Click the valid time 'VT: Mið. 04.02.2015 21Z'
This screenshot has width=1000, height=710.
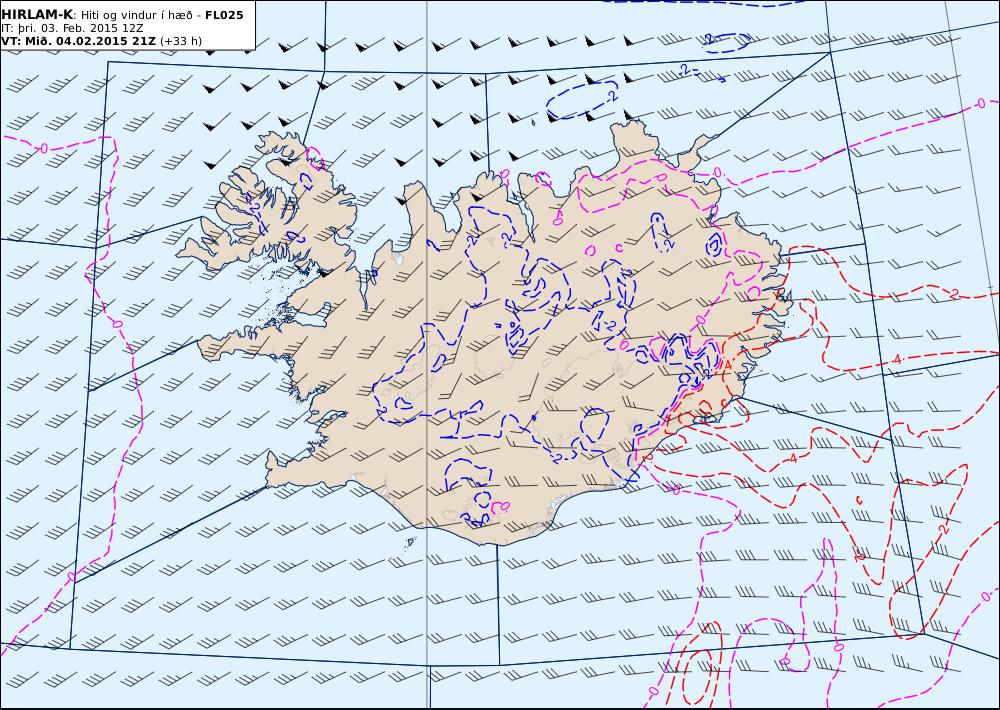[x=78, y=41]
